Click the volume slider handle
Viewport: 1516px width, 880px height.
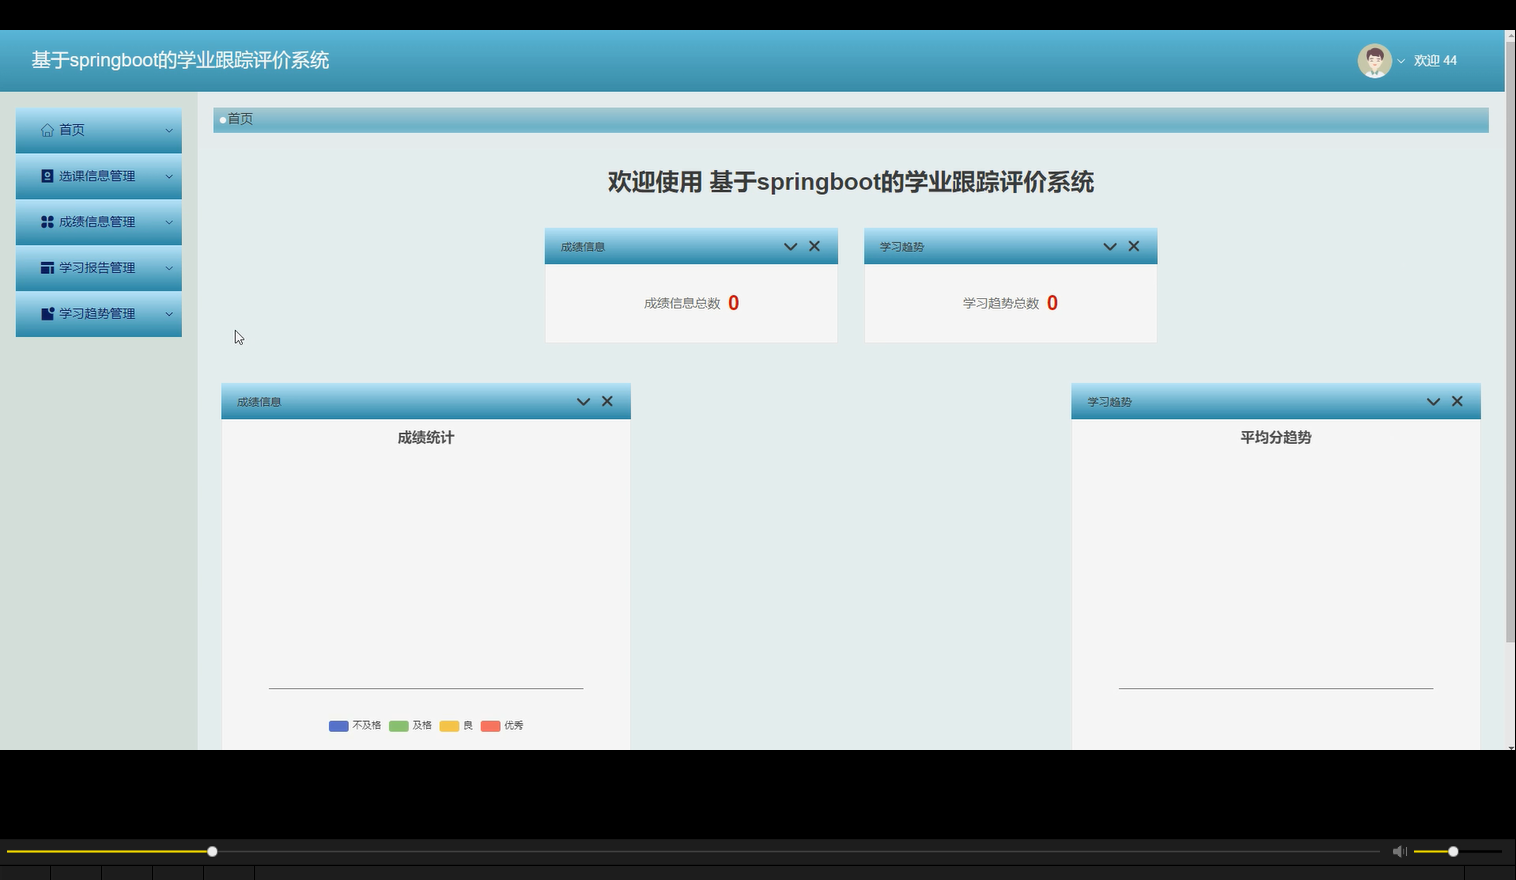[1453, 851]
